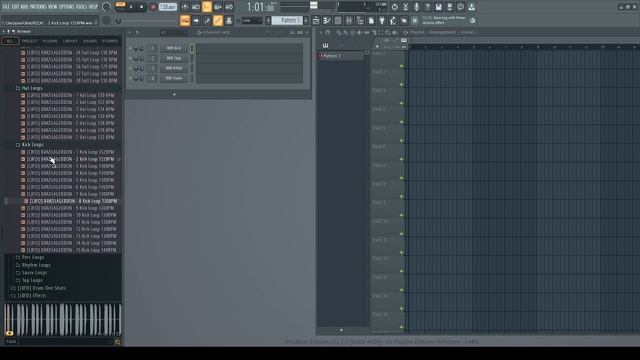Open the channel rack graph editor icon
This screenshot has height=360, width=640.
click(291, 32)
